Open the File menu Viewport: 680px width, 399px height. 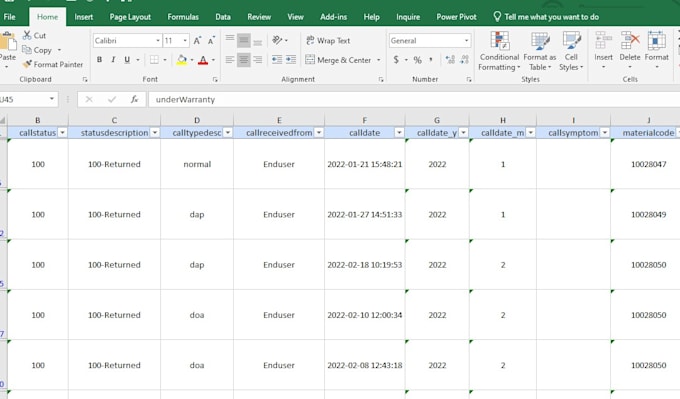click(x=9, y=17)
